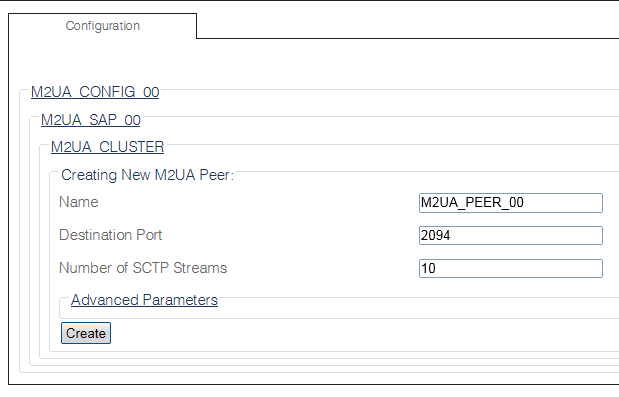Collapse the M2UA_SAP_00 group via its title
619x397 pixels.
pos(91,120)
